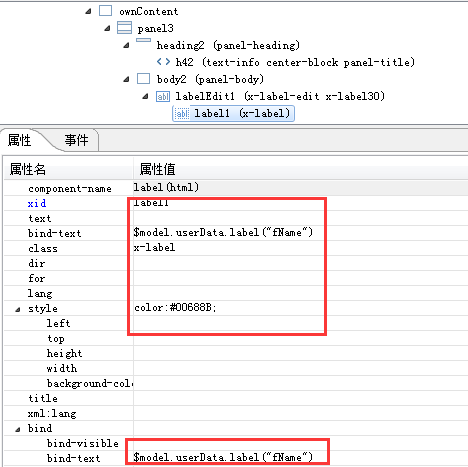The width and height of the screenshot is (468, 467).
Task: Click the width style property value
Action: [301, 368]
